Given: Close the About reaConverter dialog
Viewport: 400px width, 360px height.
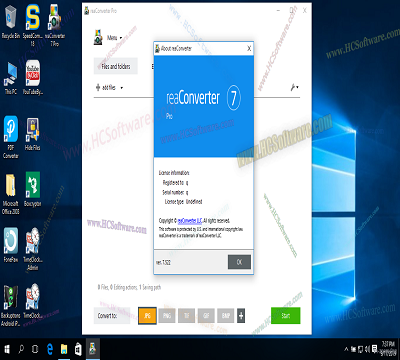Looking at the screenshot, I should point(249,49).
